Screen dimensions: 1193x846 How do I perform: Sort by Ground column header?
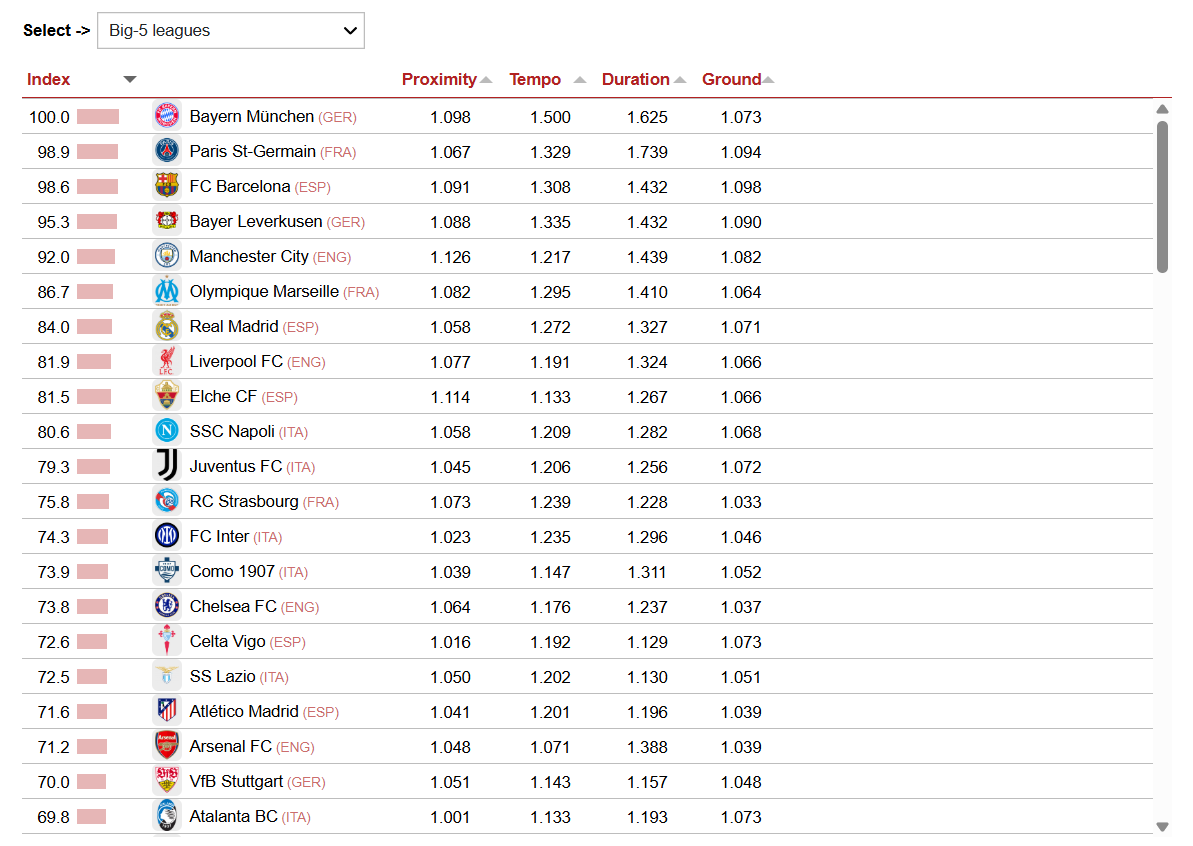pos(731,79)
